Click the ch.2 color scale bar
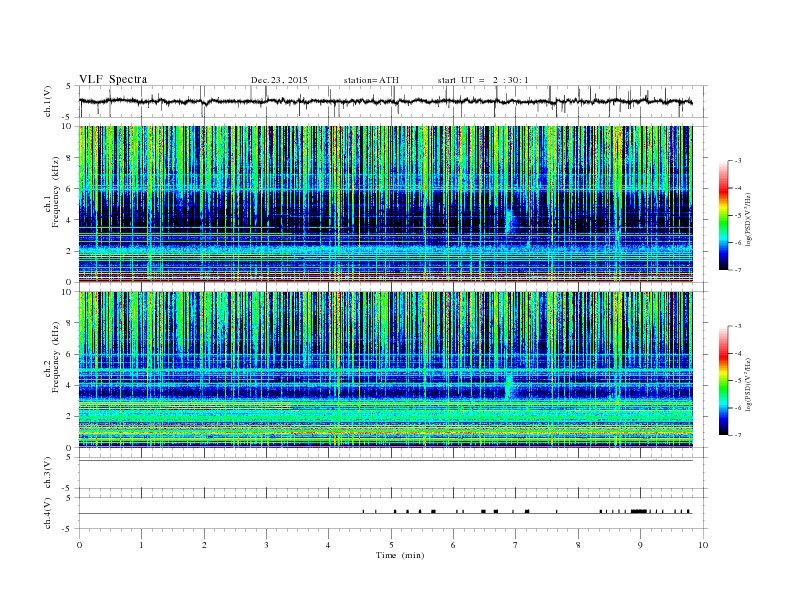This screenshot has width=792, height=612. [724, 381]
